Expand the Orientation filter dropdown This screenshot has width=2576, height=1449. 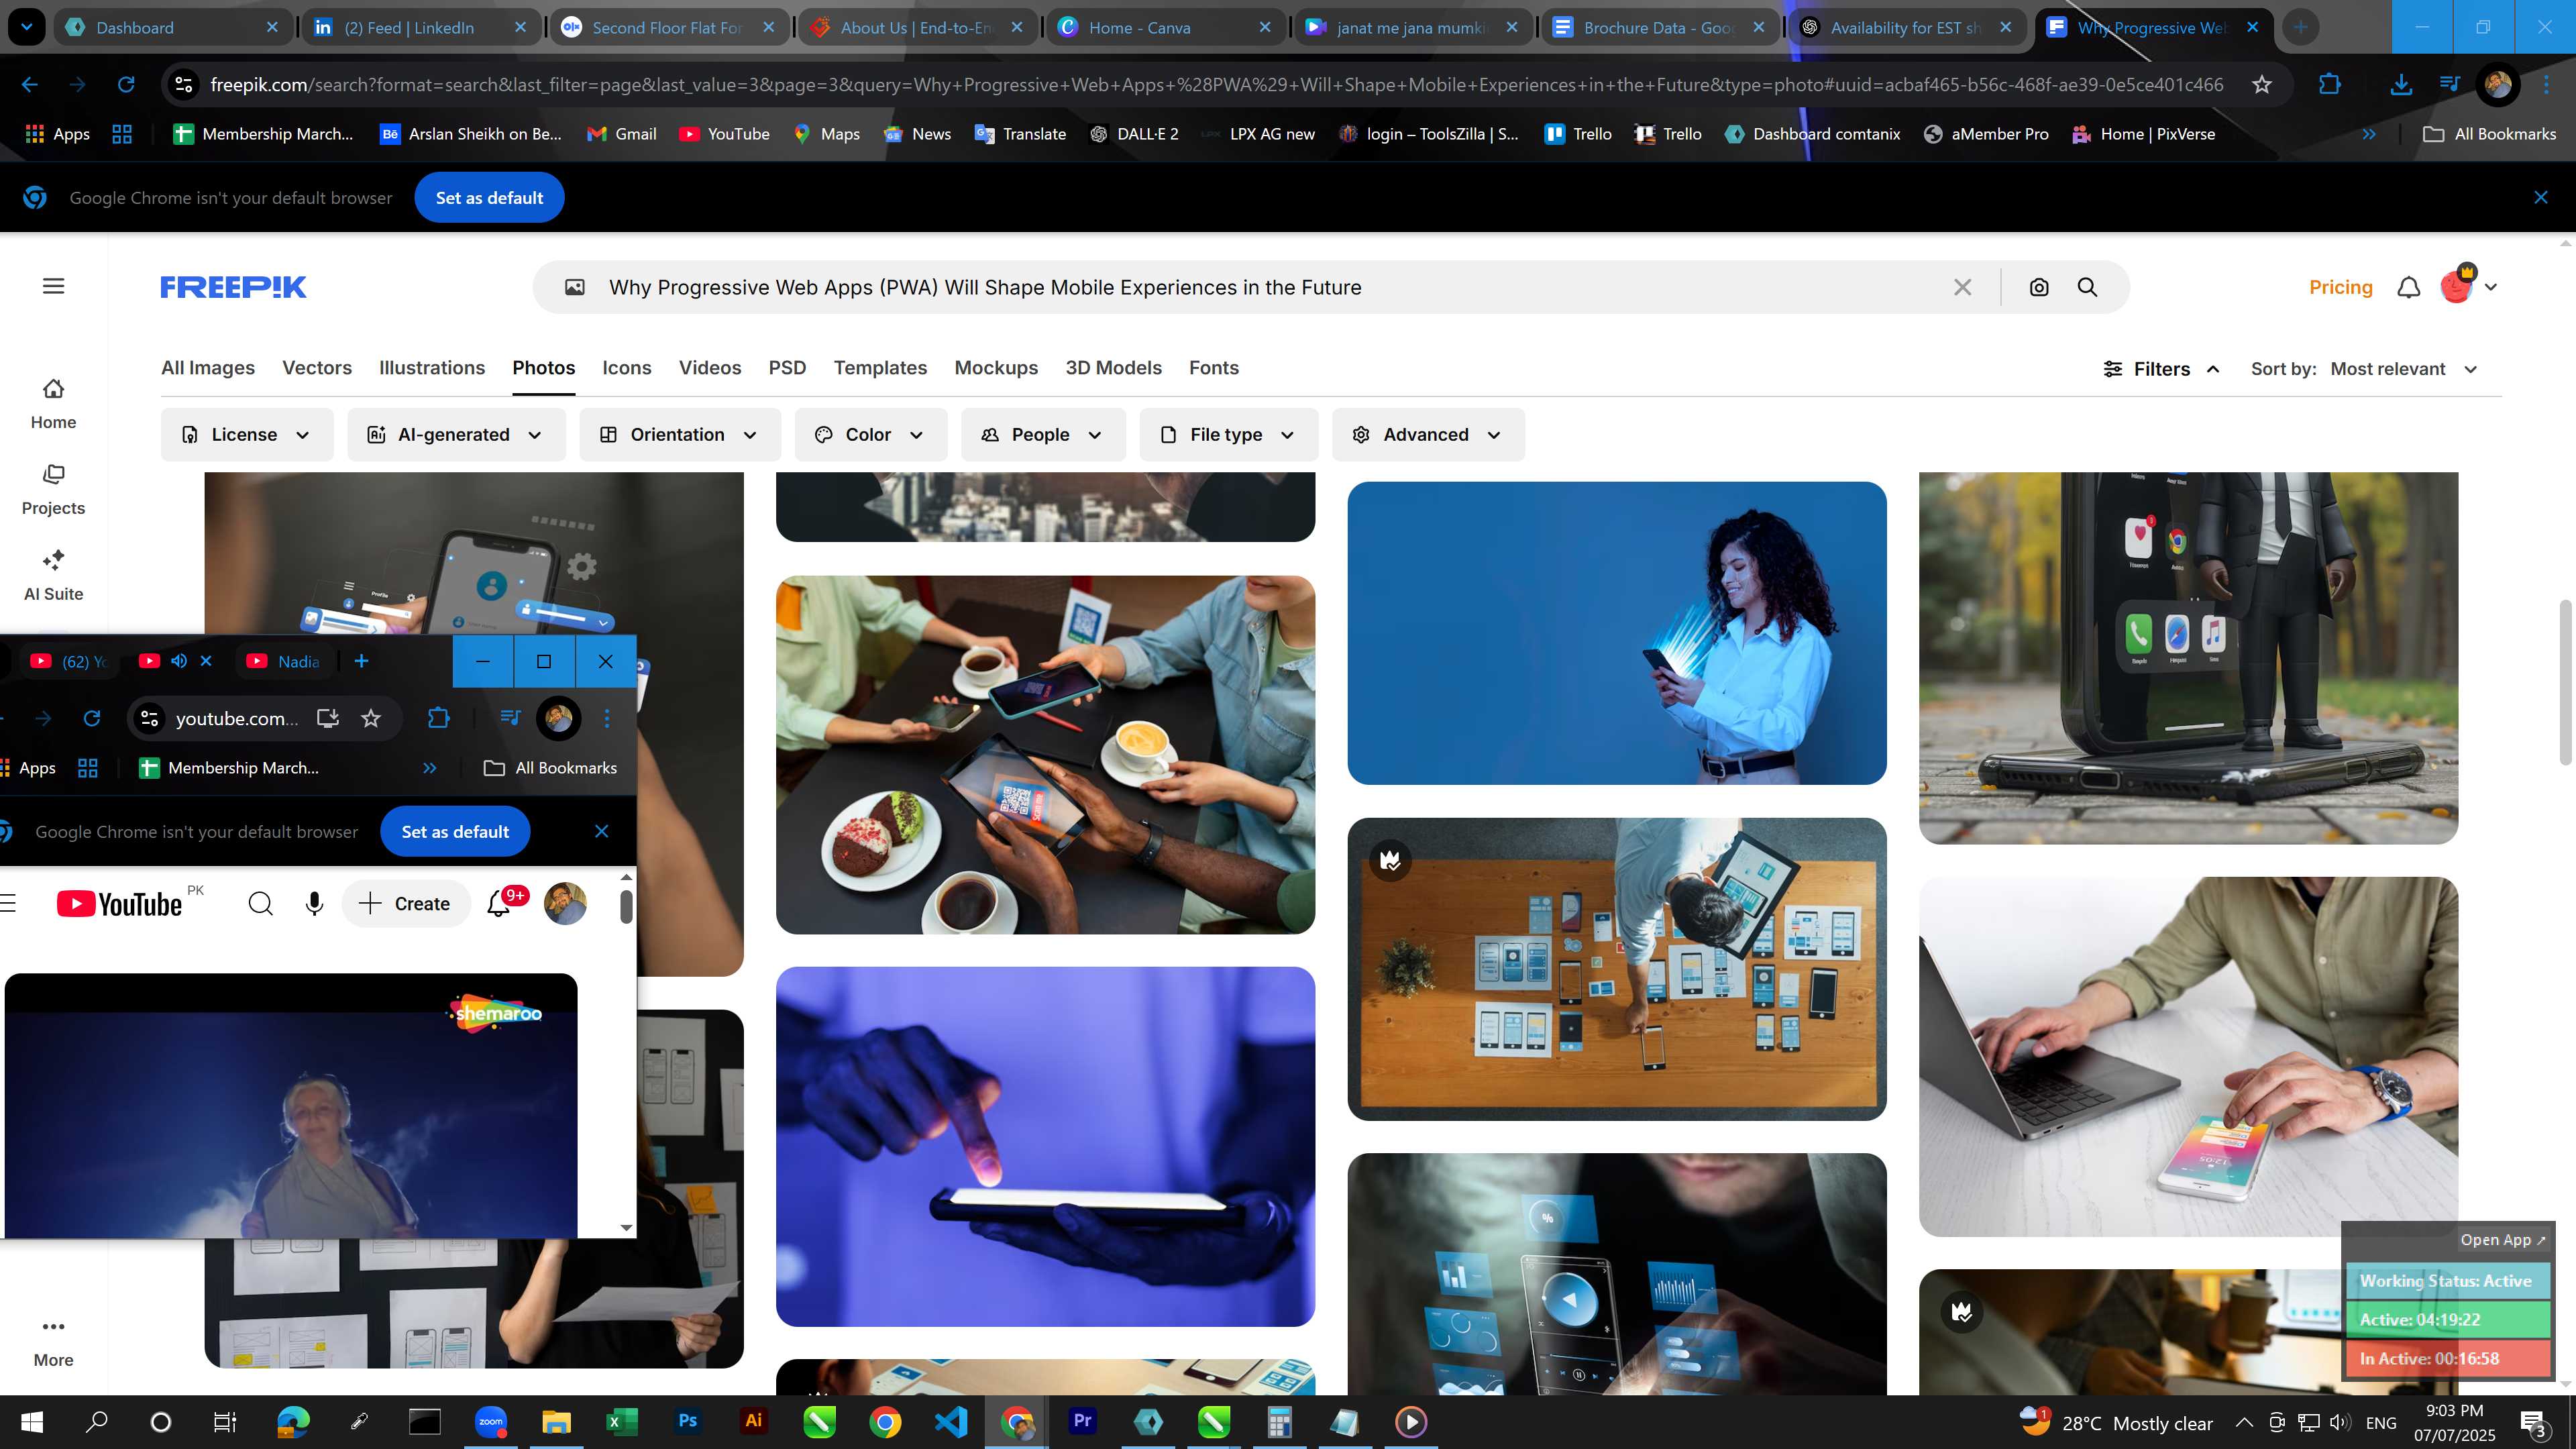tap(680, 434)
